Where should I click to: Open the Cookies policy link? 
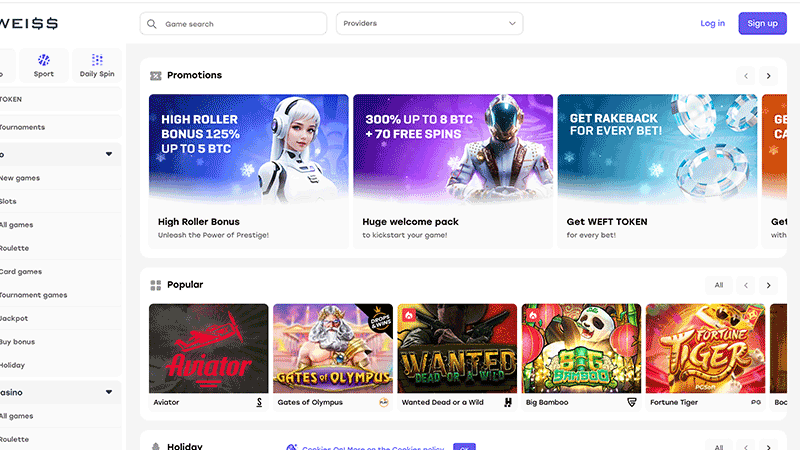pos(373,448)
